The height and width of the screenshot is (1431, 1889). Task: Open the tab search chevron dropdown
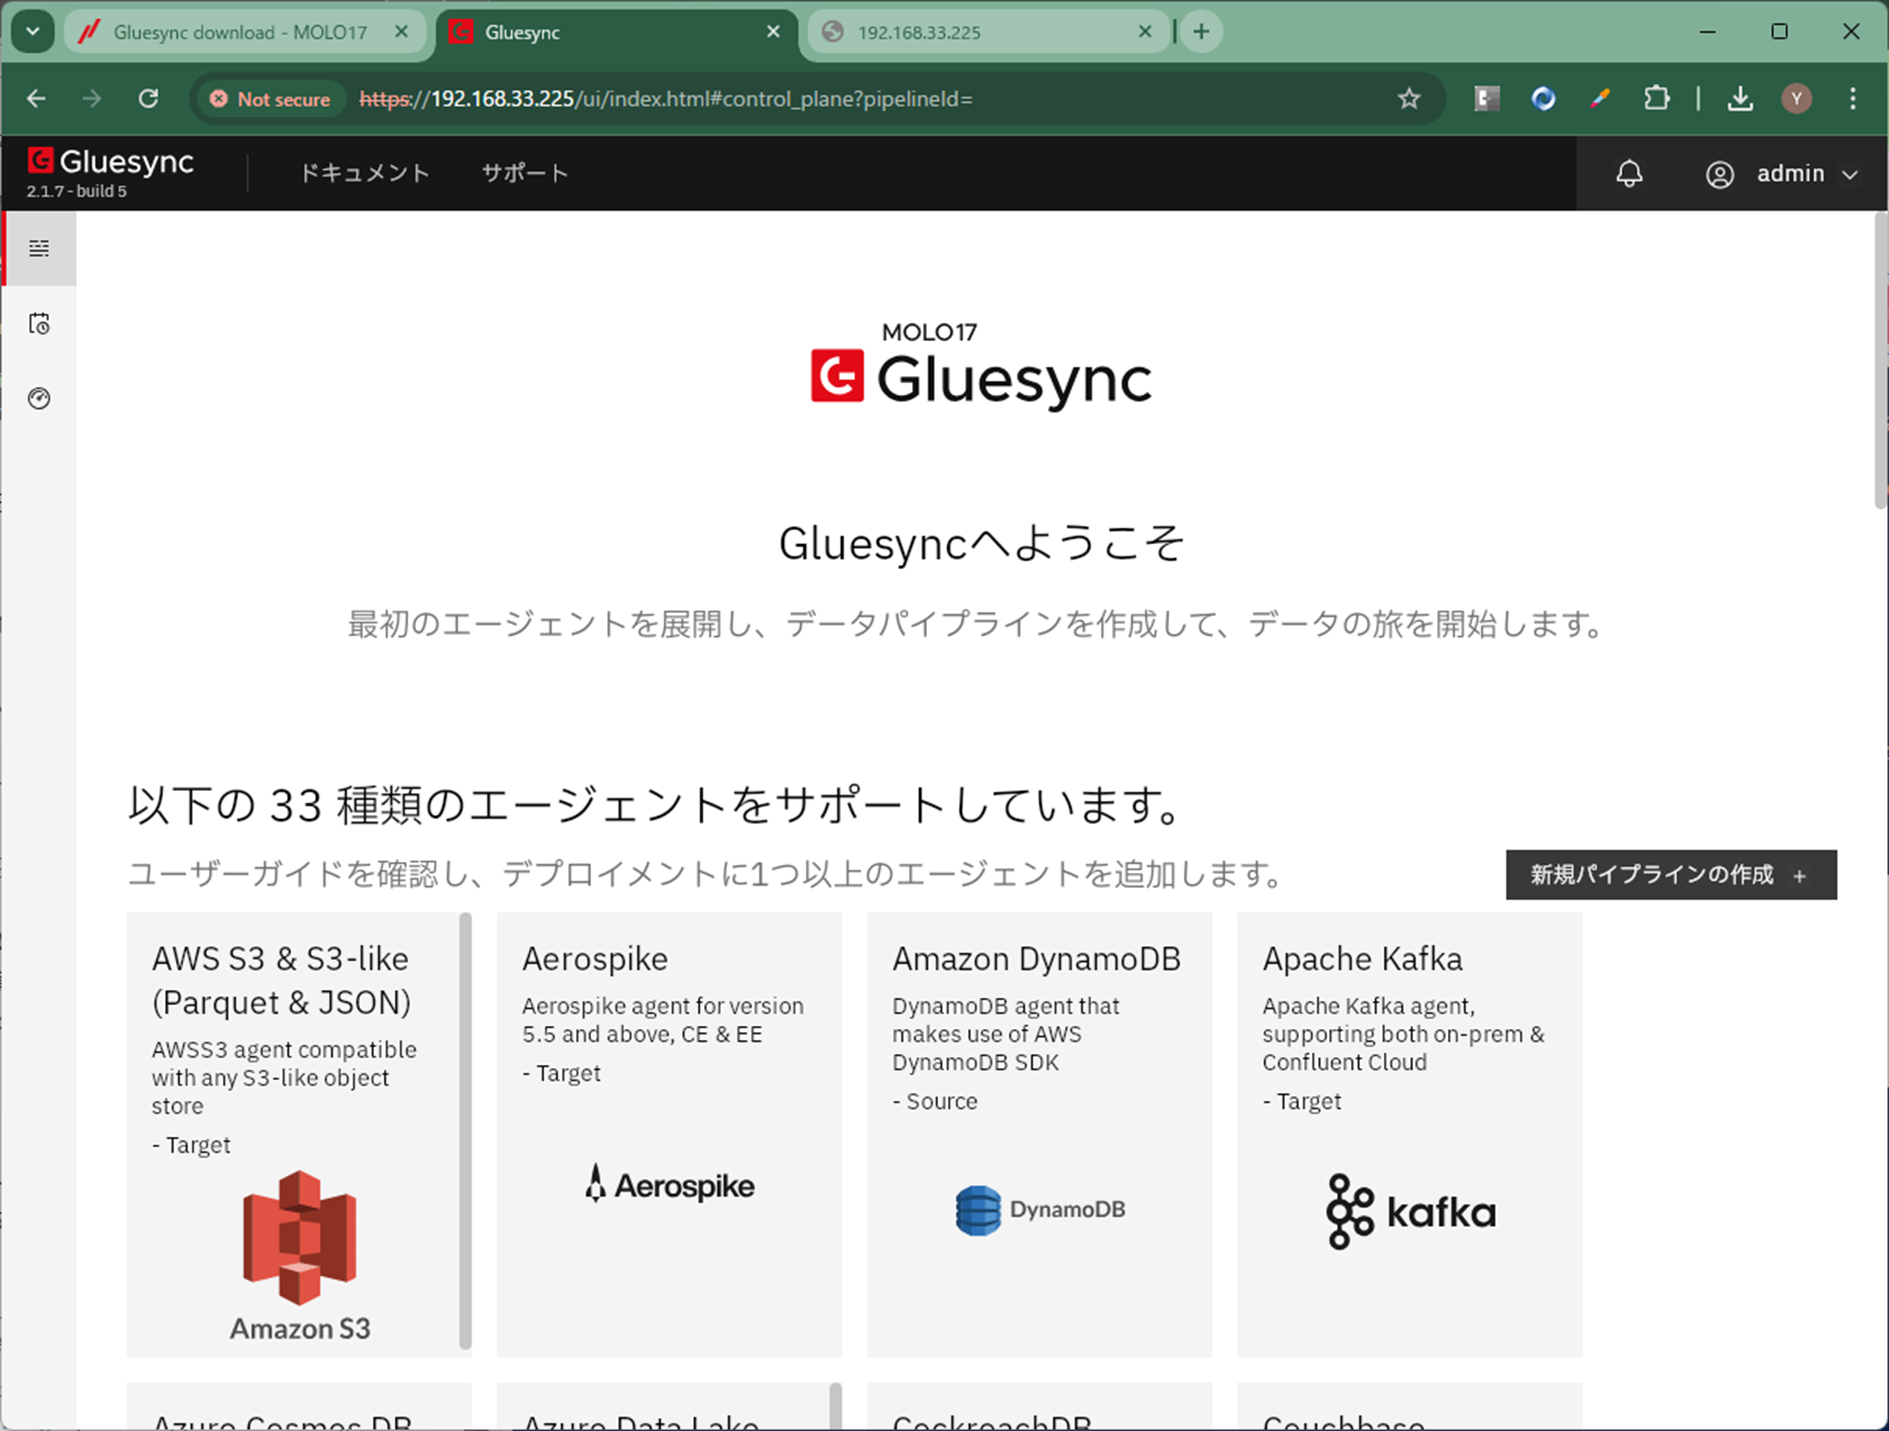point(33,32)
